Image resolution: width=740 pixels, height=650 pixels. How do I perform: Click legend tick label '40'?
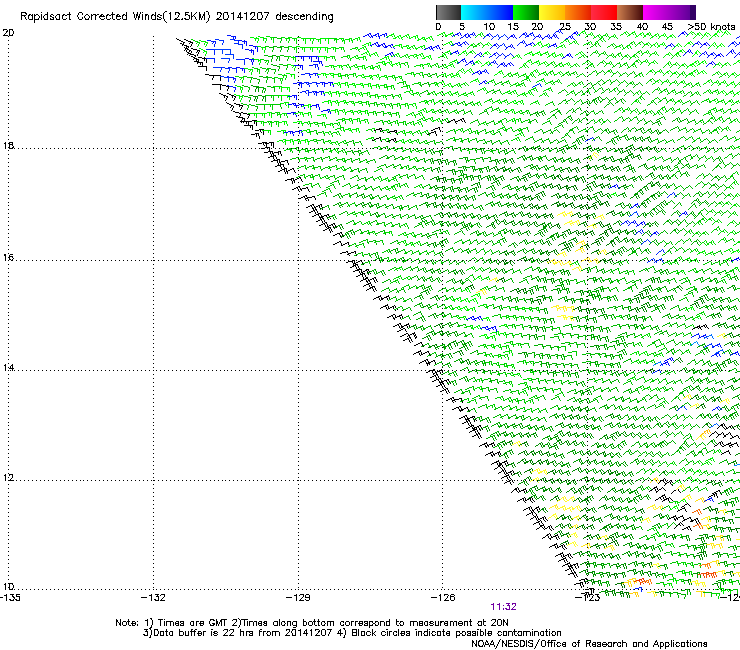click(x=642, y=27)
